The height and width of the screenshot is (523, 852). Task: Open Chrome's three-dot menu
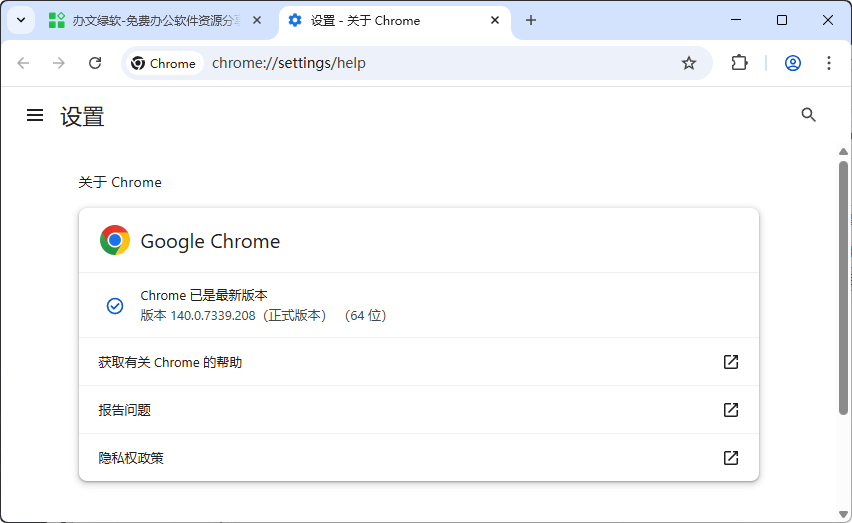click(x=828, y=63)
